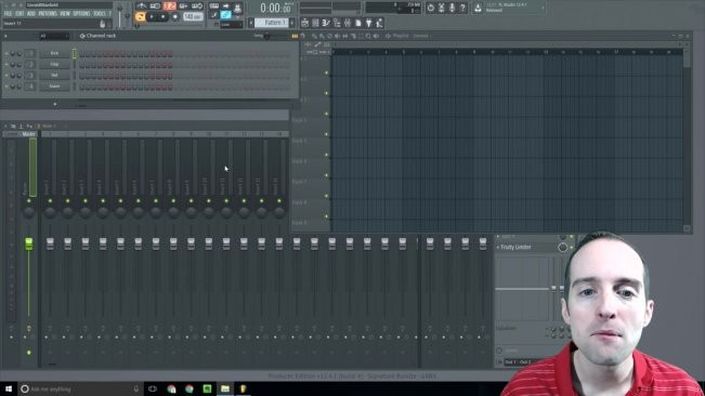Click the Fruity Limiter slot name
This screenshot has width=705, height=396.
coord(516,247)
